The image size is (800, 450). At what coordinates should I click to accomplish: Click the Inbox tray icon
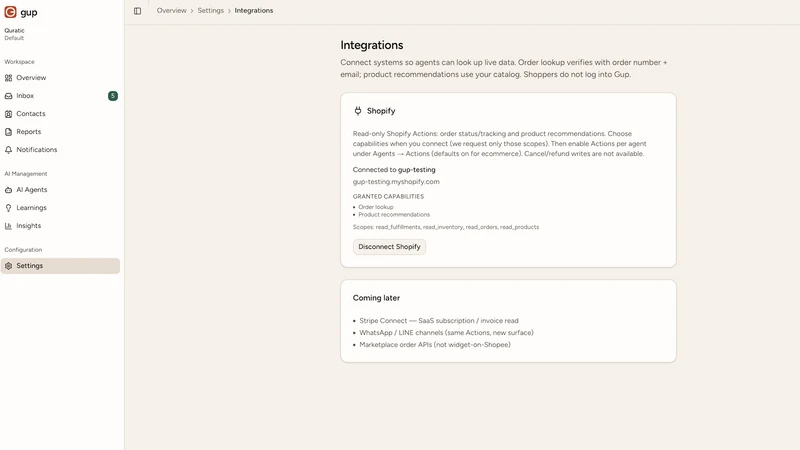pos(8,96)
